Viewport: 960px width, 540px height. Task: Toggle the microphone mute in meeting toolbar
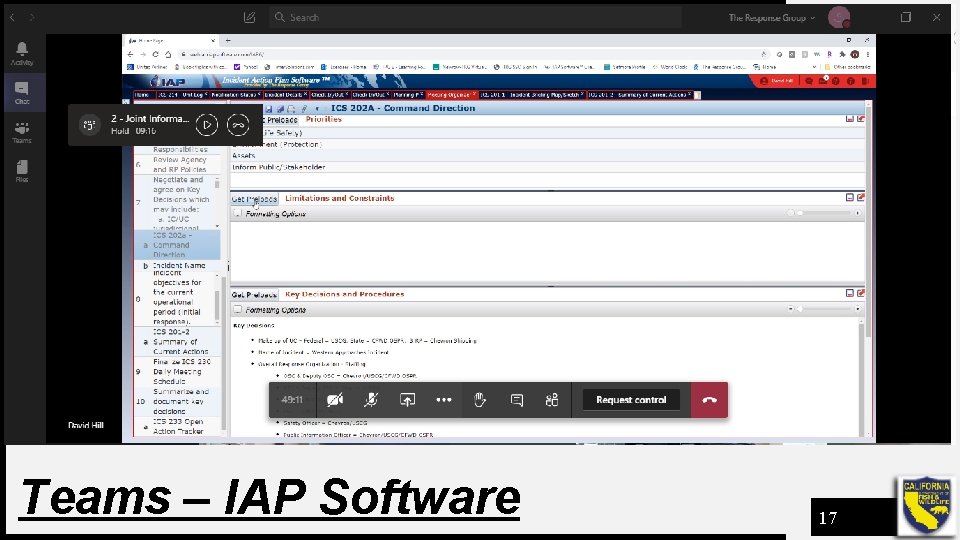(371, 400)
